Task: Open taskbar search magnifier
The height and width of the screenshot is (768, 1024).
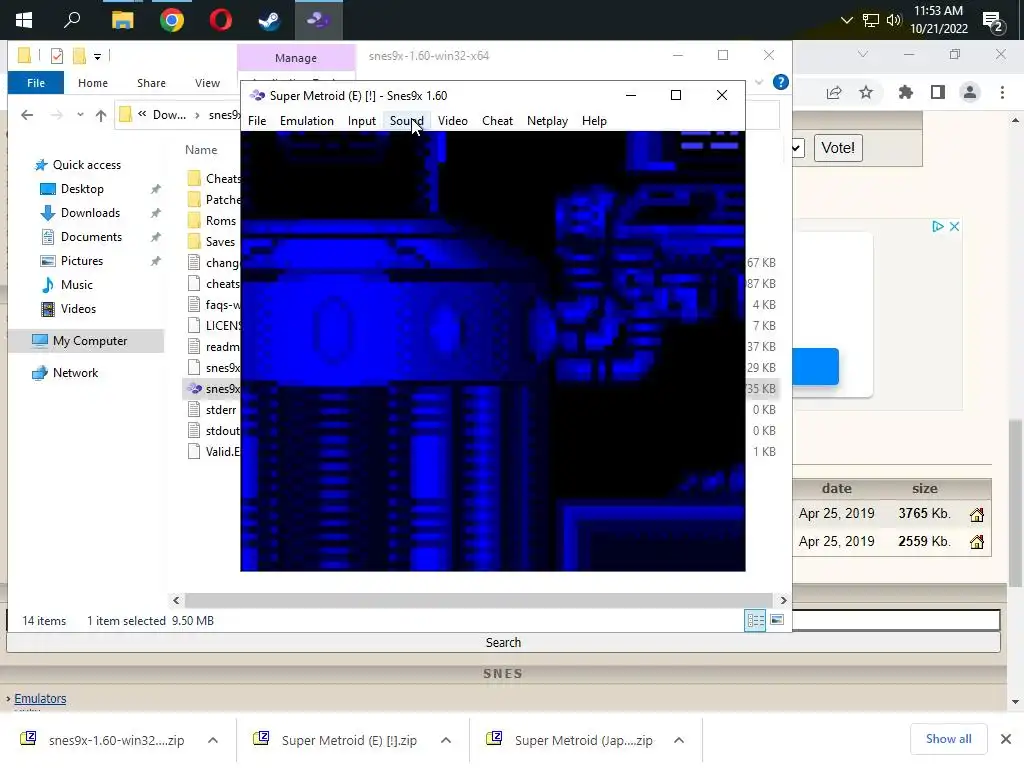Action: [x=72, y=20]
